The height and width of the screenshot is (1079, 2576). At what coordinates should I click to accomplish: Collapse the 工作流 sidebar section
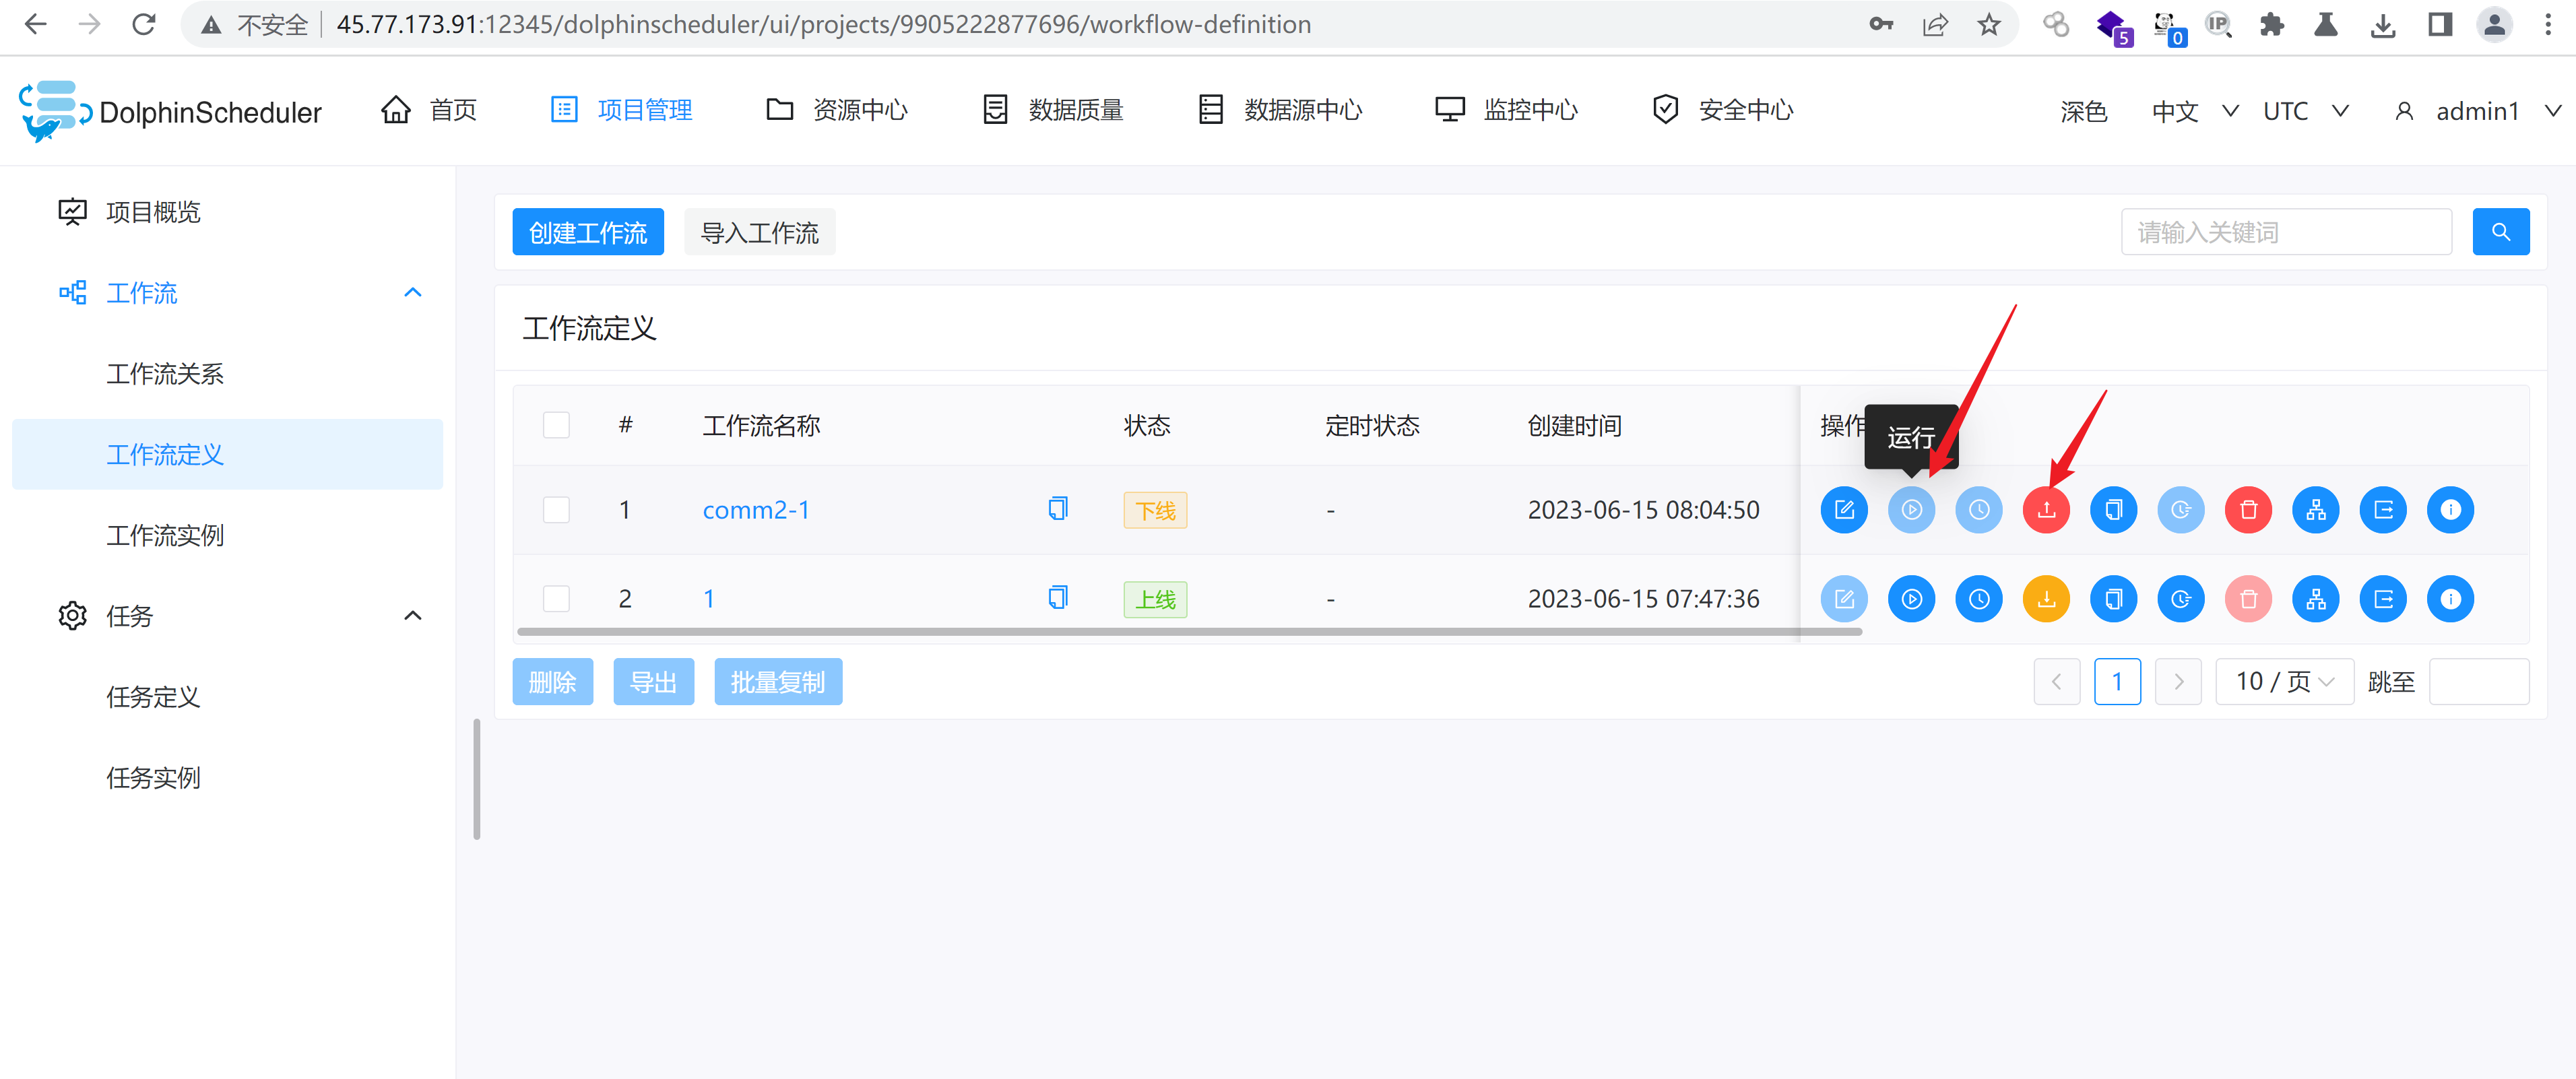412,293
